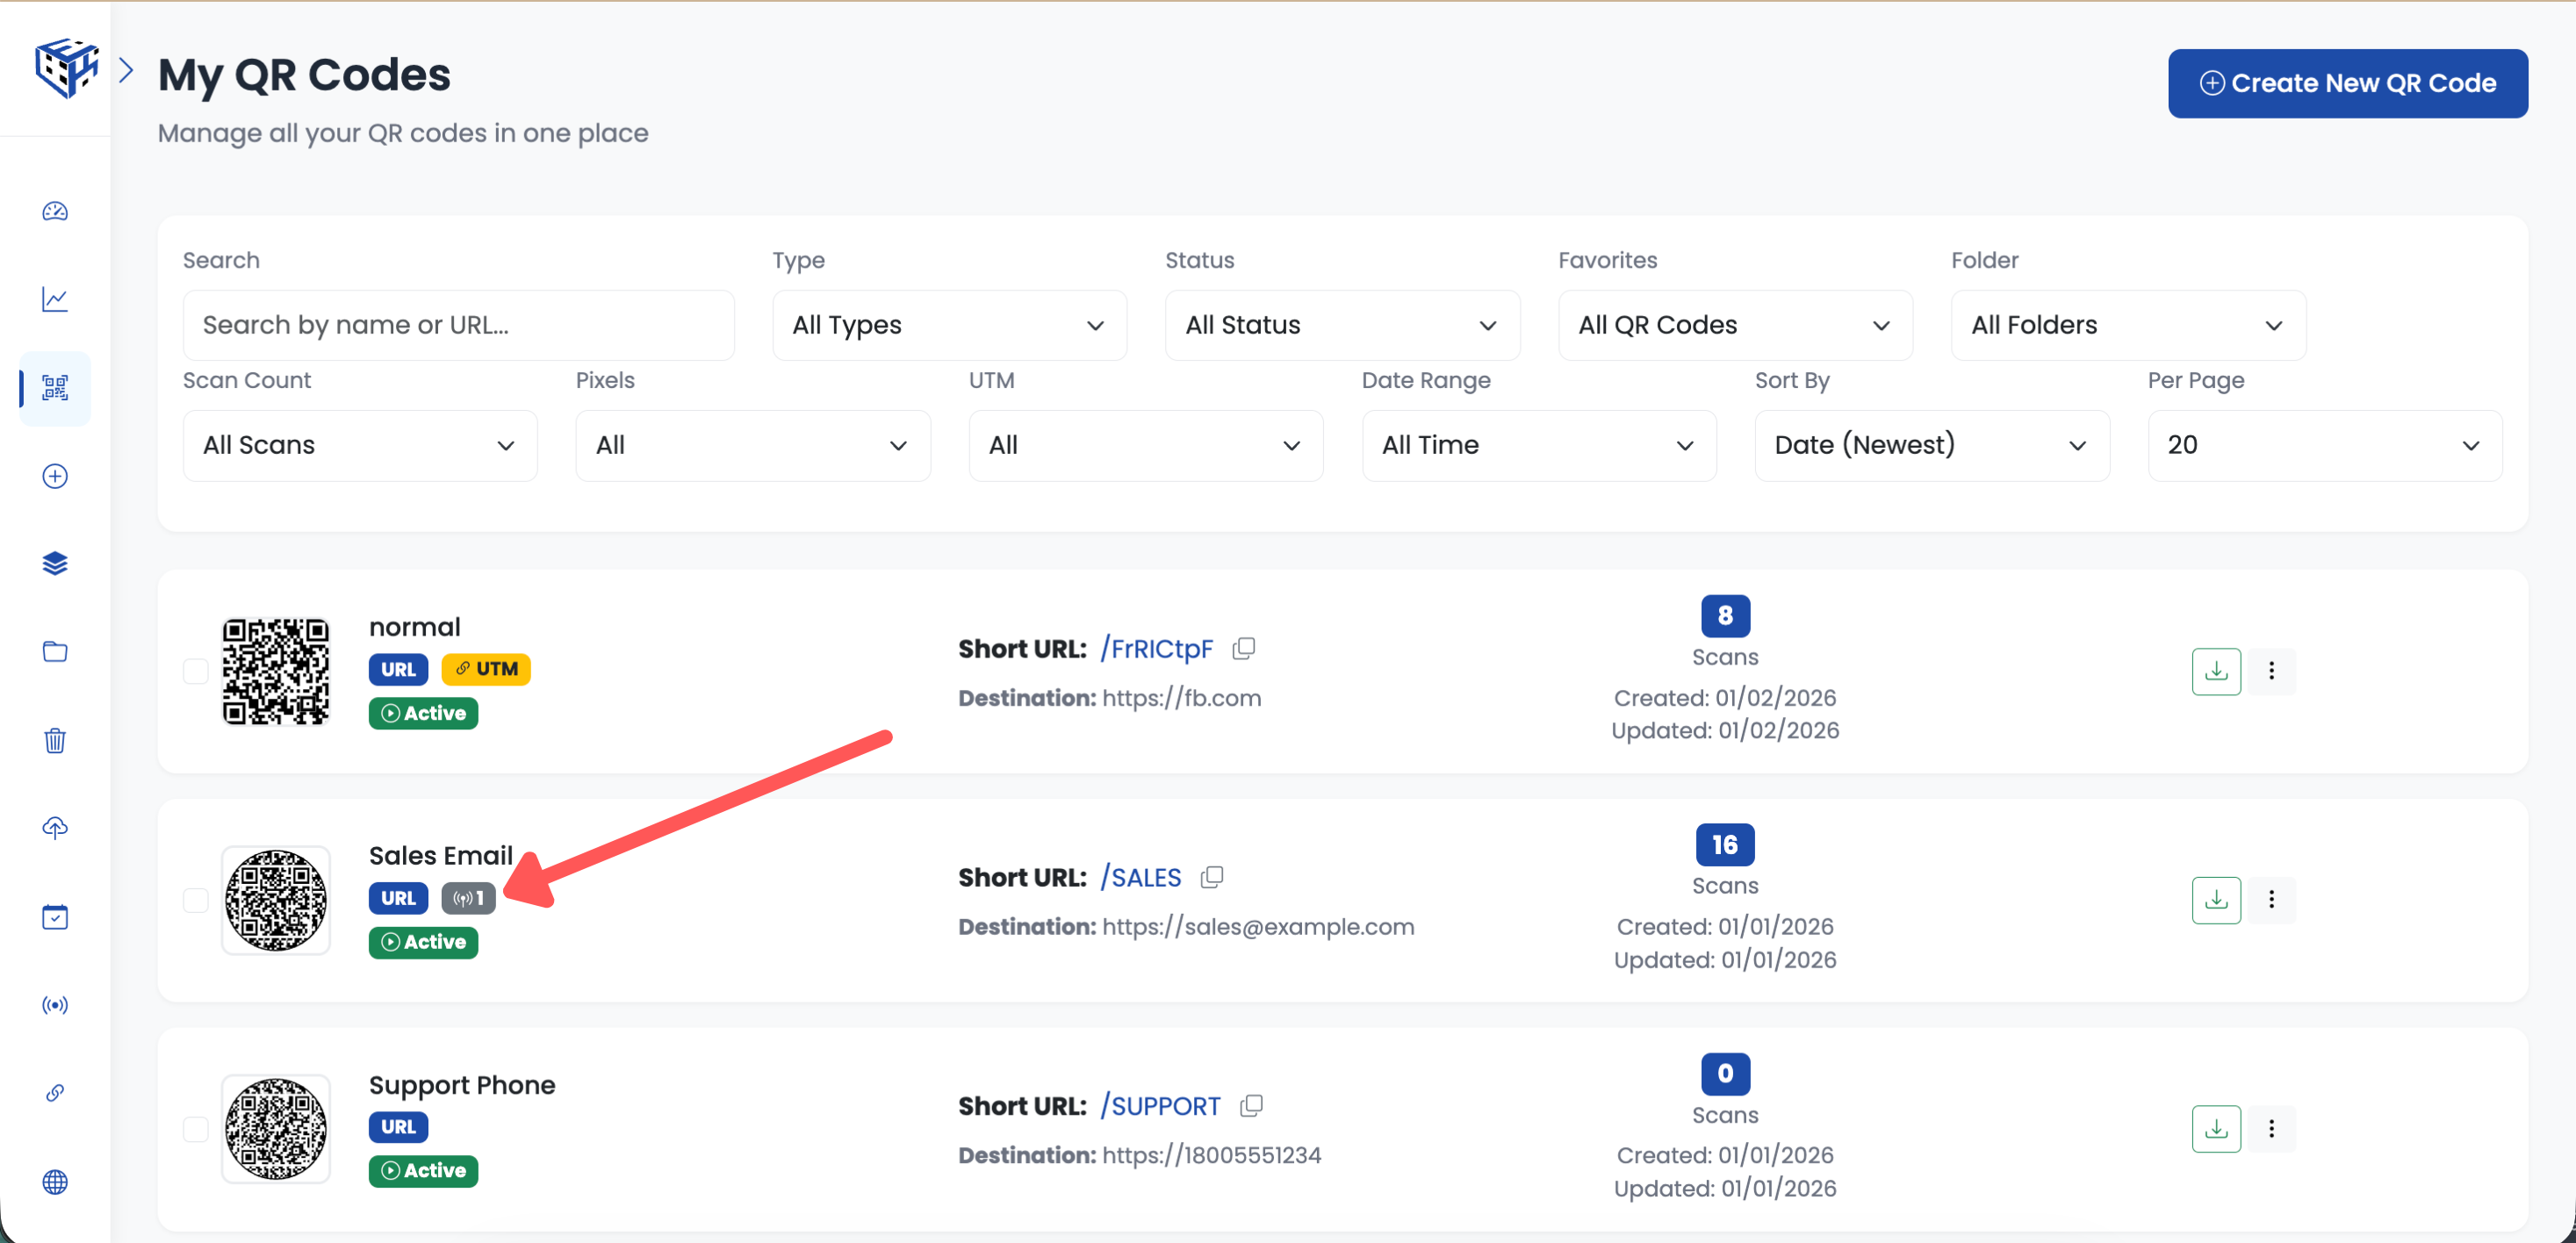Open the Sort By Date (Newest) dropdown

click(x=1931, y=445)
